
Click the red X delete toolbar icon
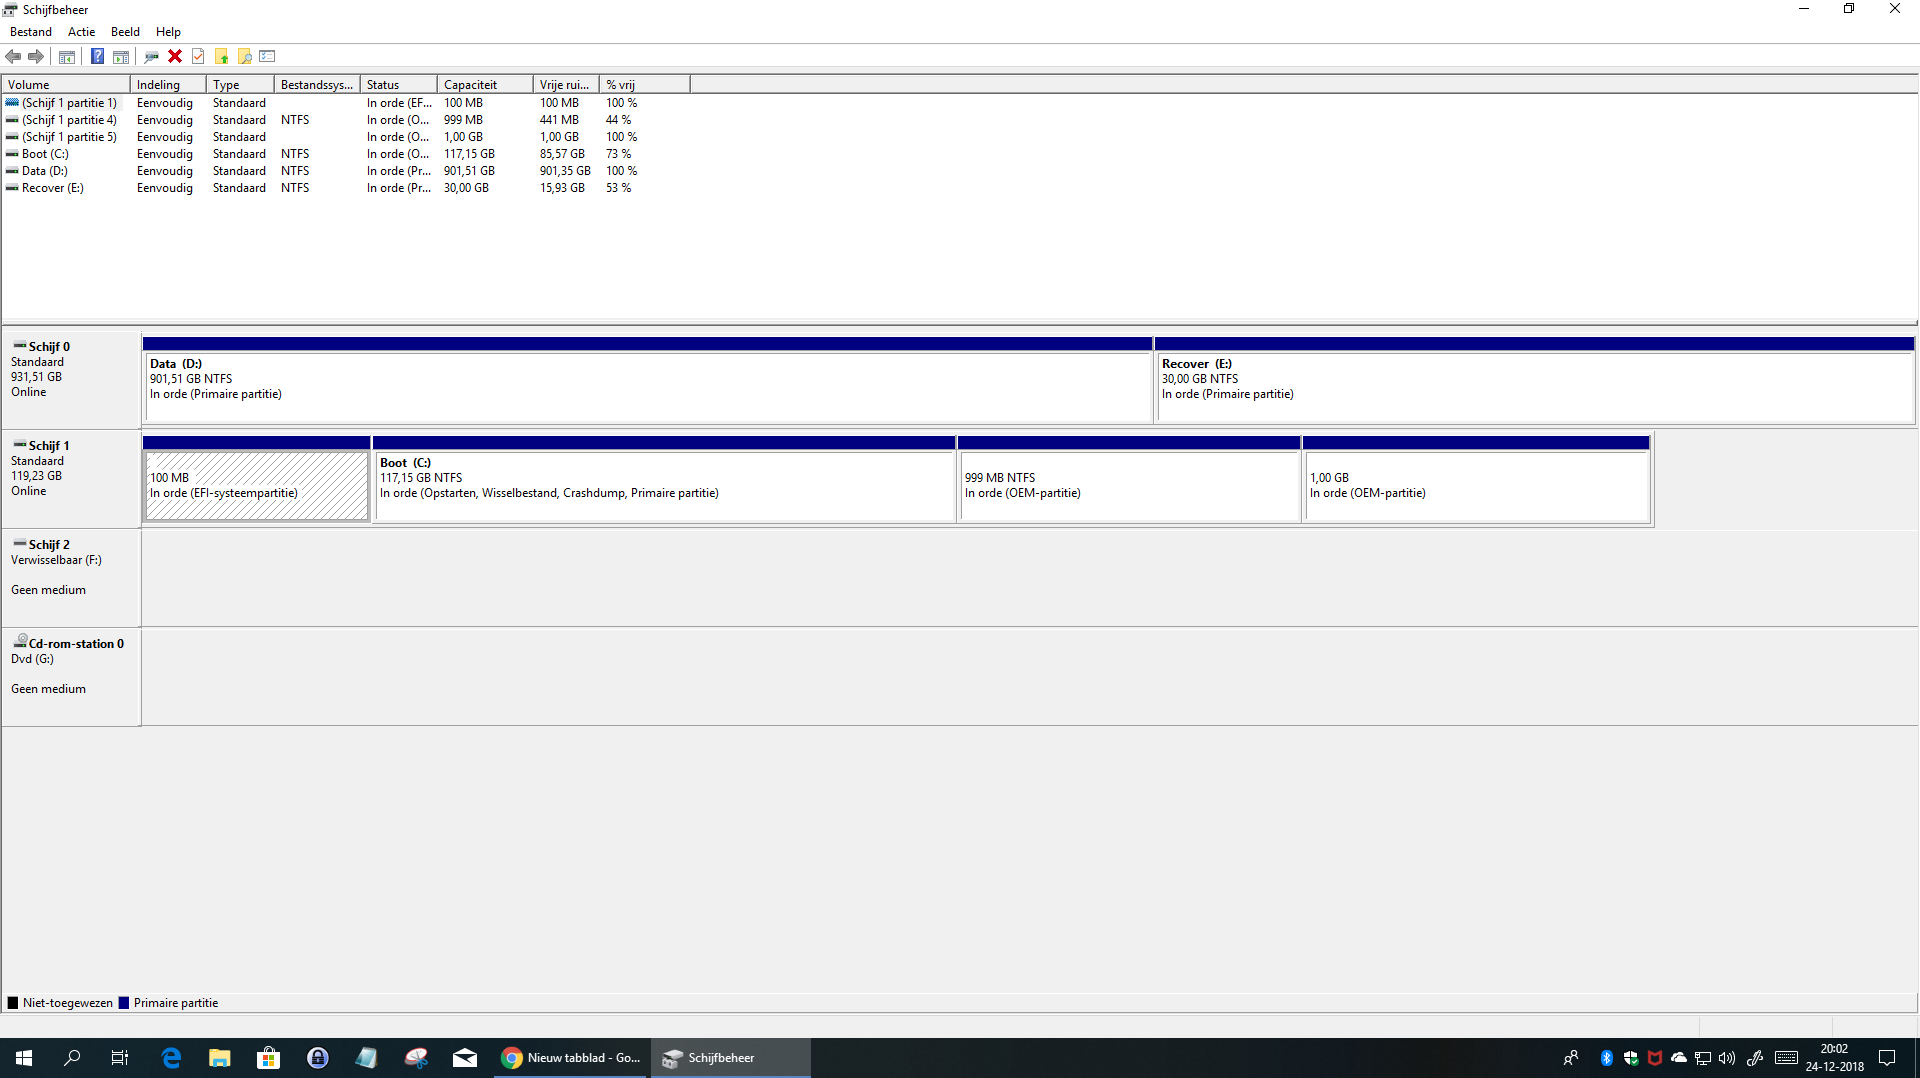point(175,56)
